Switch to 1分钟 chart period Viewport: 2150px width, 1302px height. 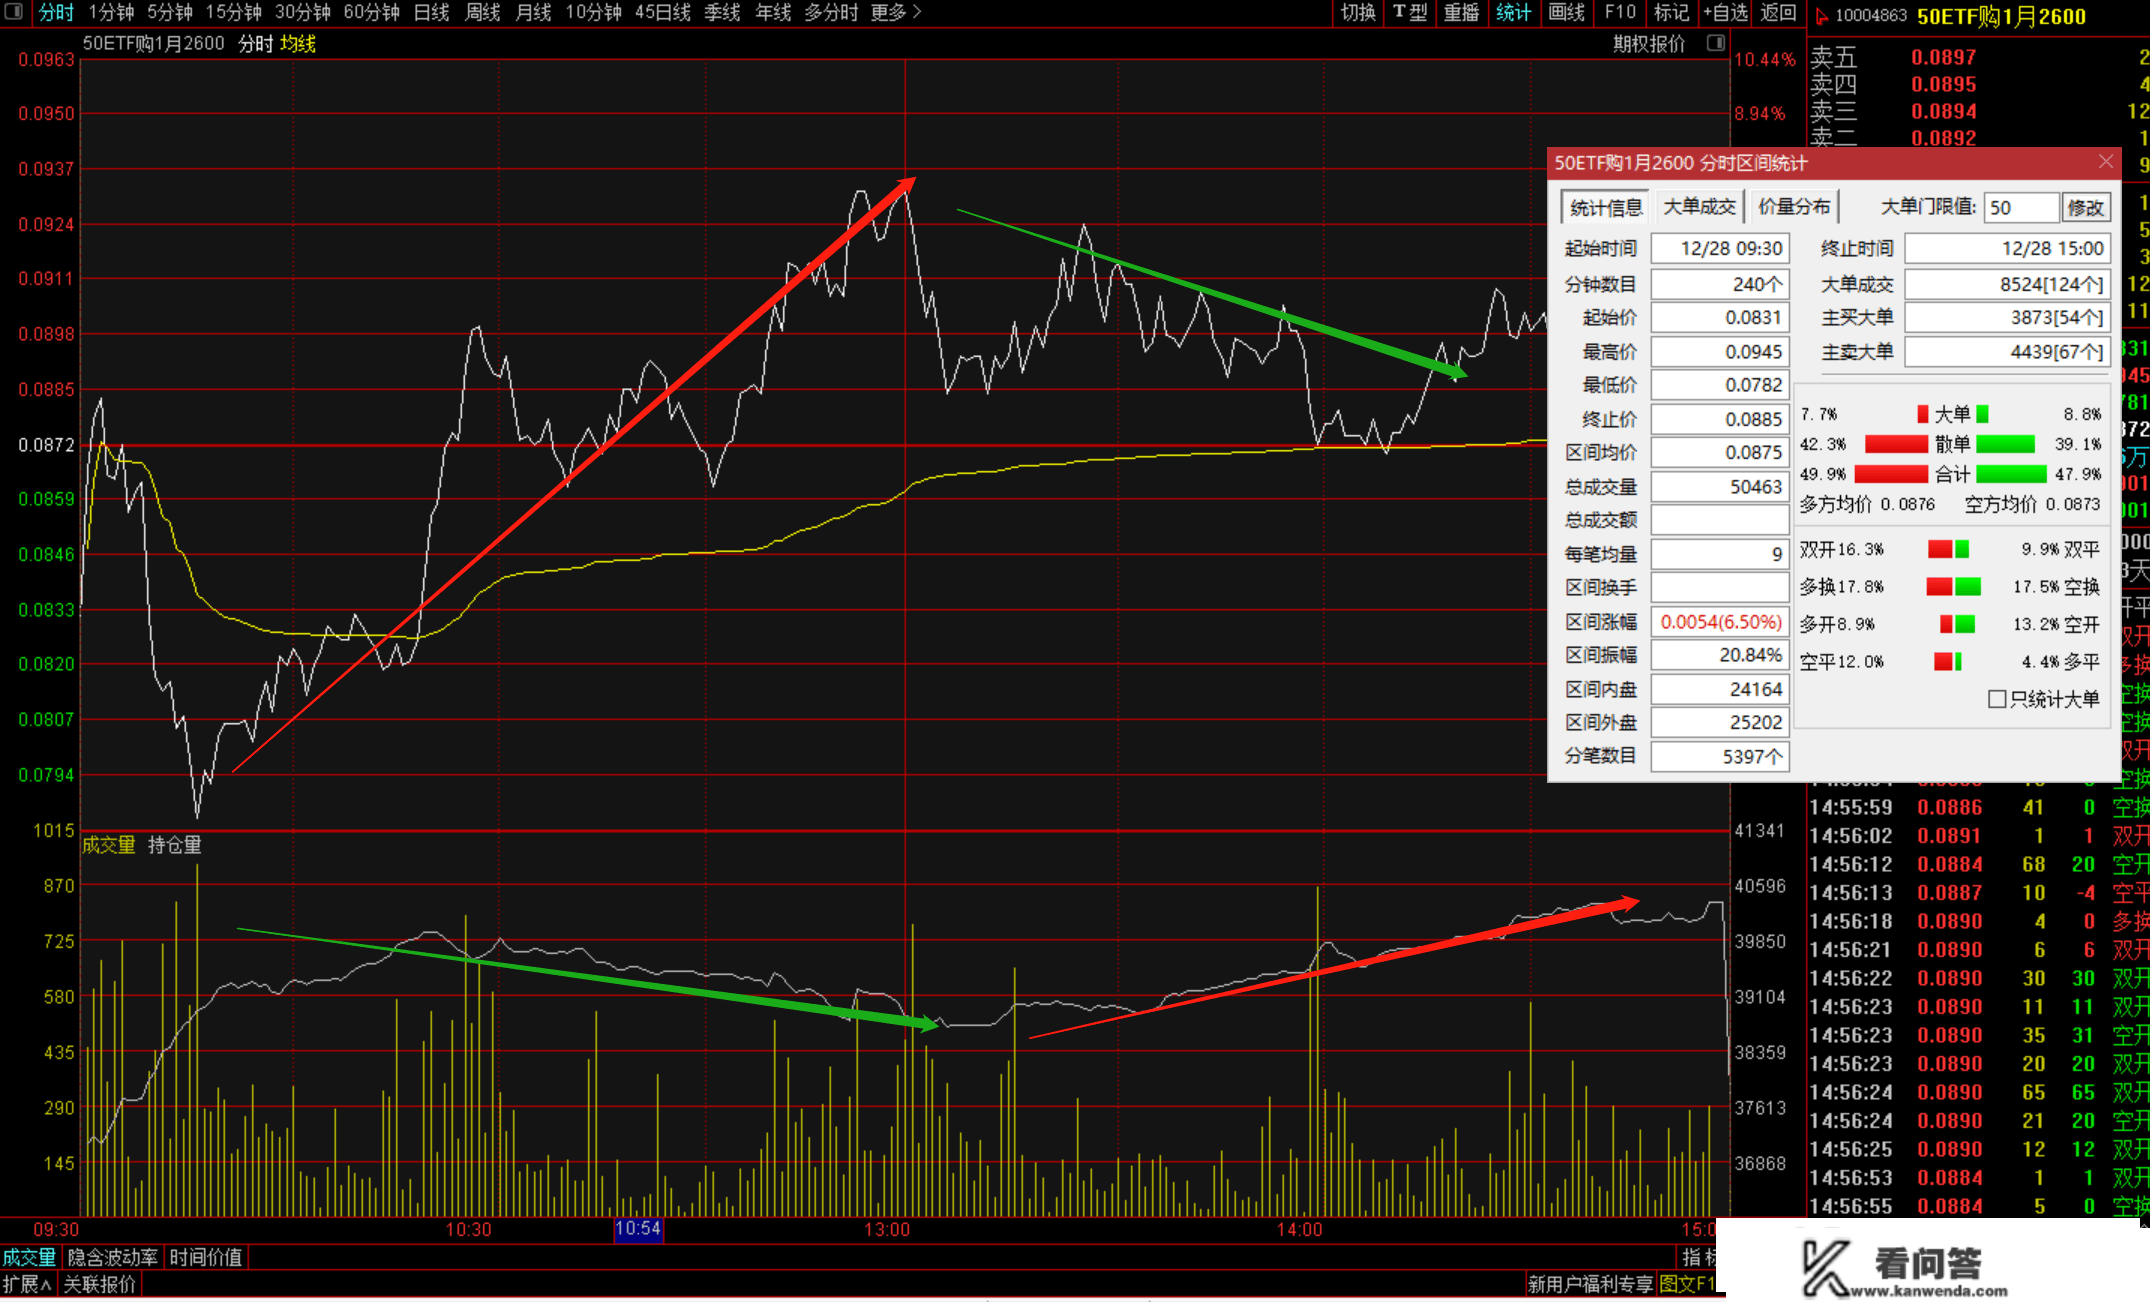pos(111,12)
